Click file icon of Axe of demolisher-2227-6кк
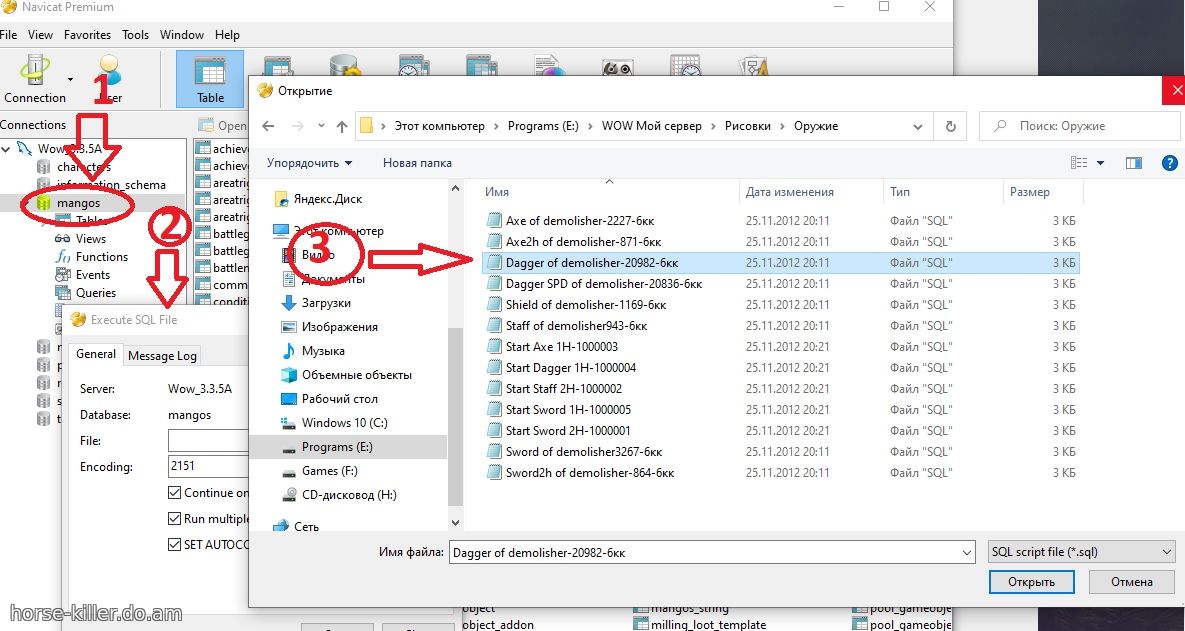Image resolution: width=1185 pixels, height=631 pixels. coord(494,221)
